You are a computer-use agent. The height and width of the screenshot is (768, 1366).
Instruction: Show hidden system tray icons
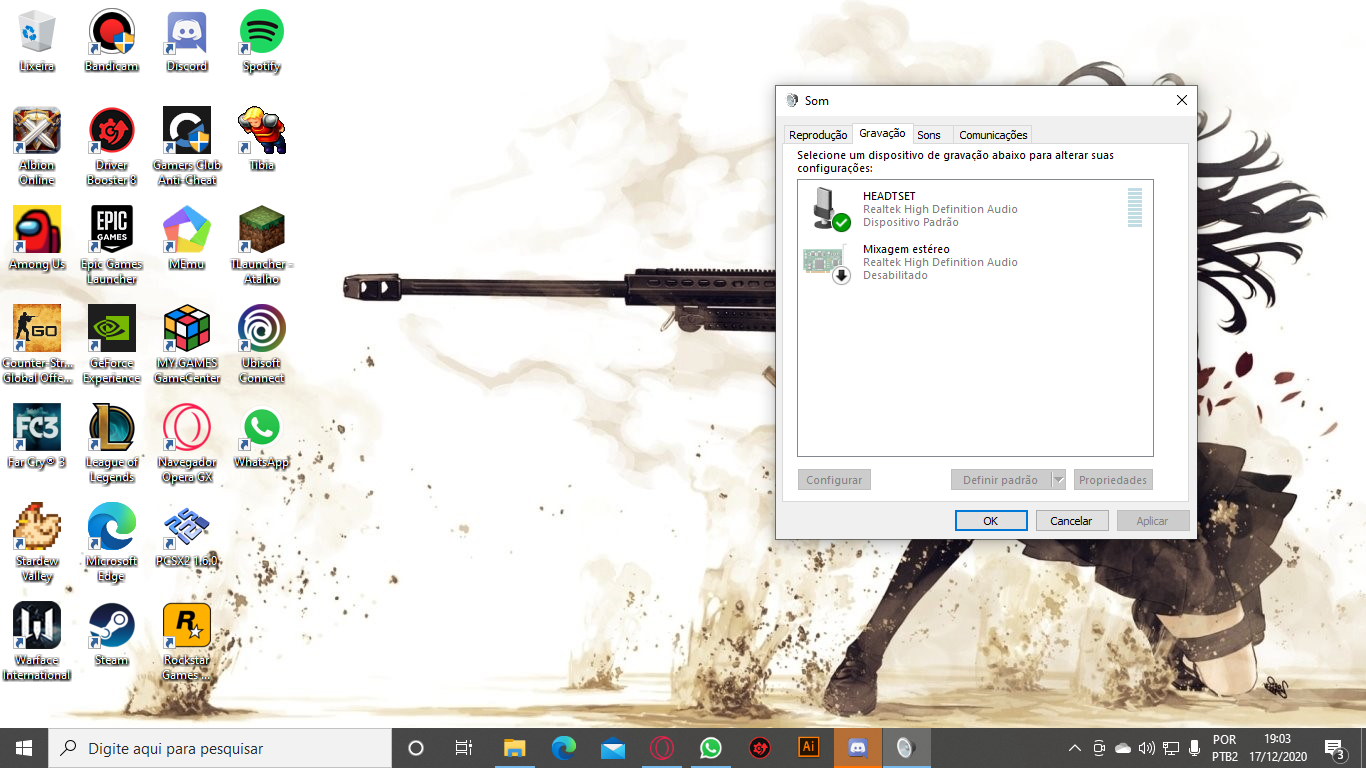coord(1075,748)
